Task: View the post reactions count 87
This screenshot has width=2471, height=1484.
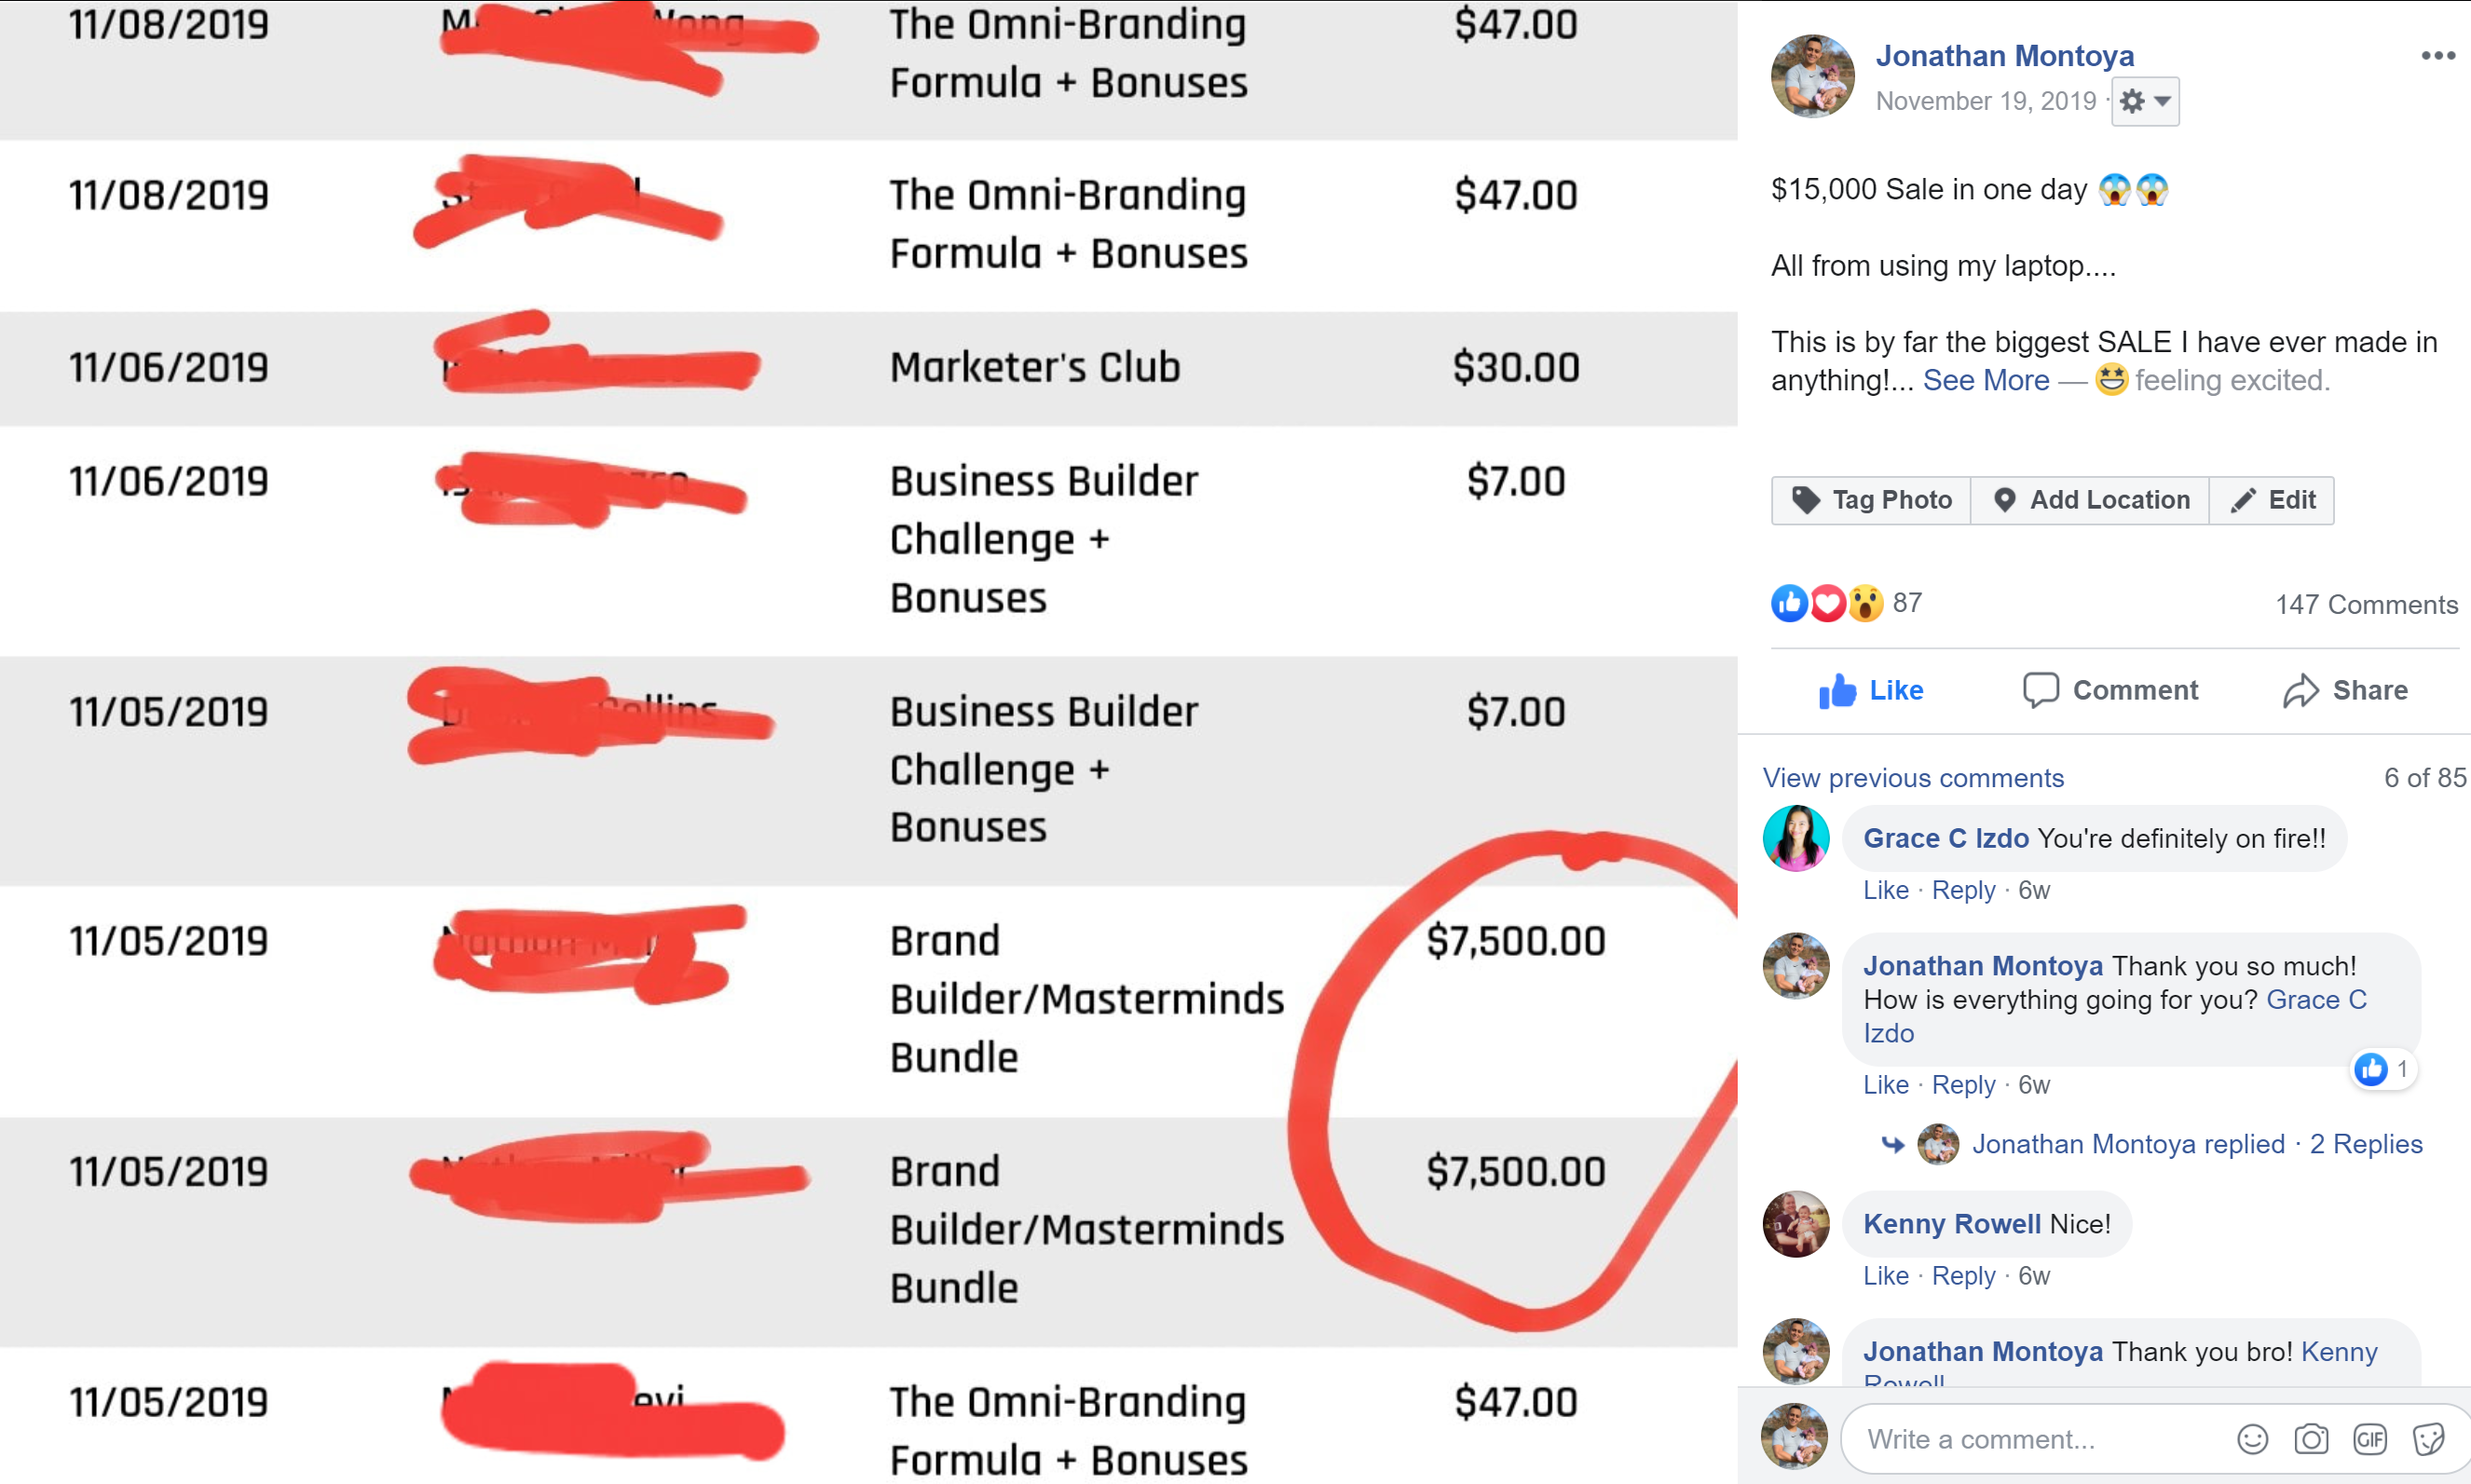Action: pyautogui.click(x=1906, y=603)
